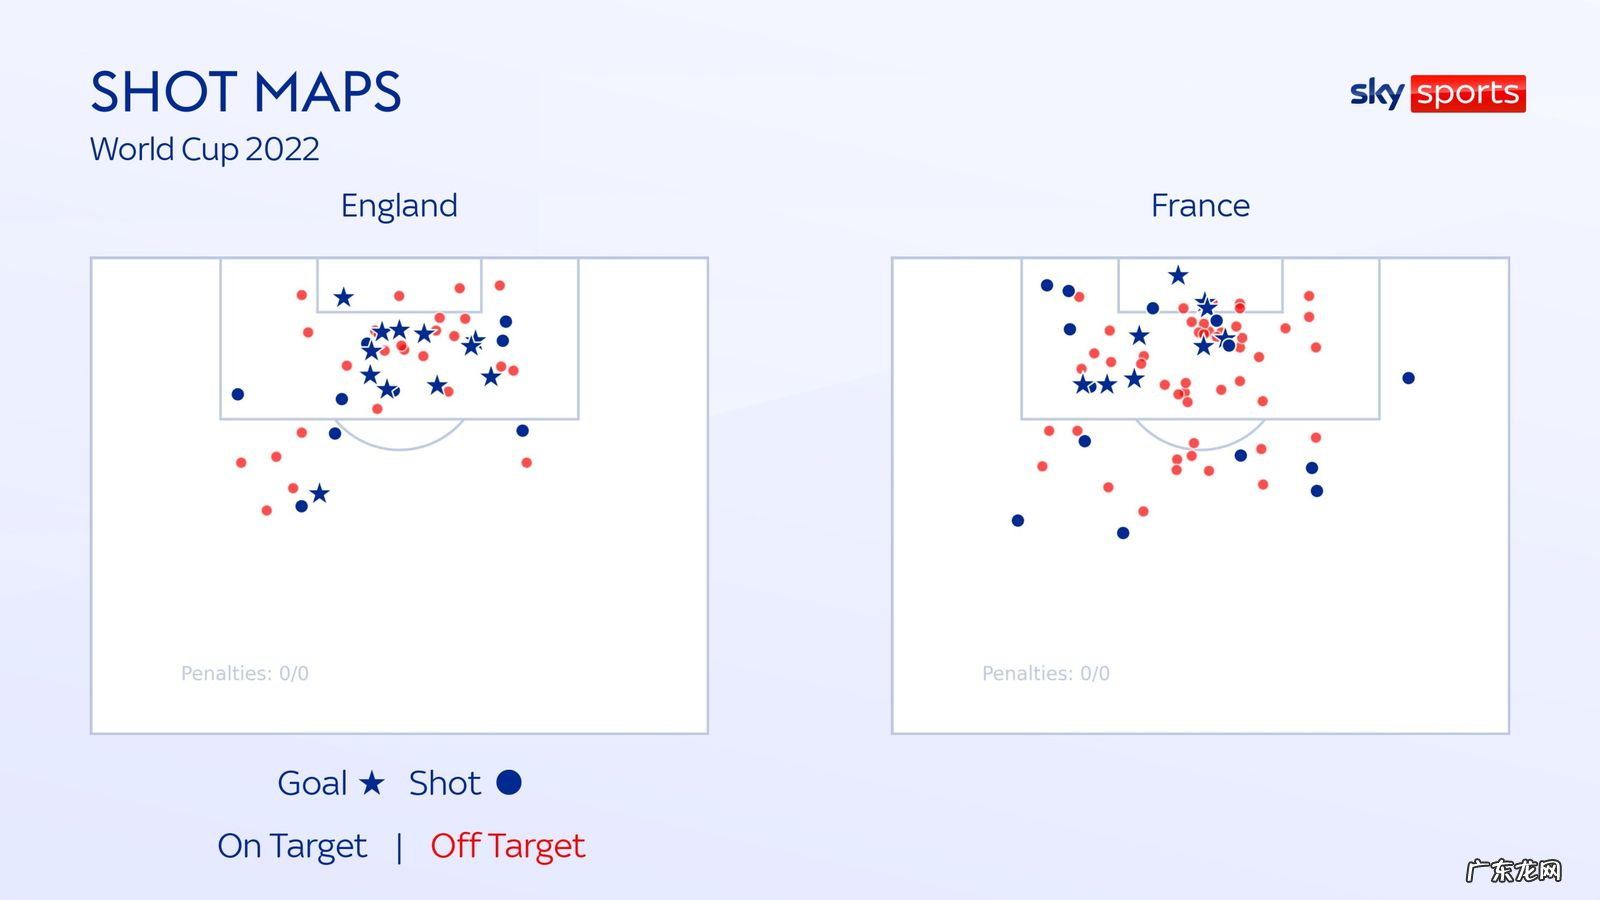Click England's 'Penalties: 0/0' text

tap(245, 673)
